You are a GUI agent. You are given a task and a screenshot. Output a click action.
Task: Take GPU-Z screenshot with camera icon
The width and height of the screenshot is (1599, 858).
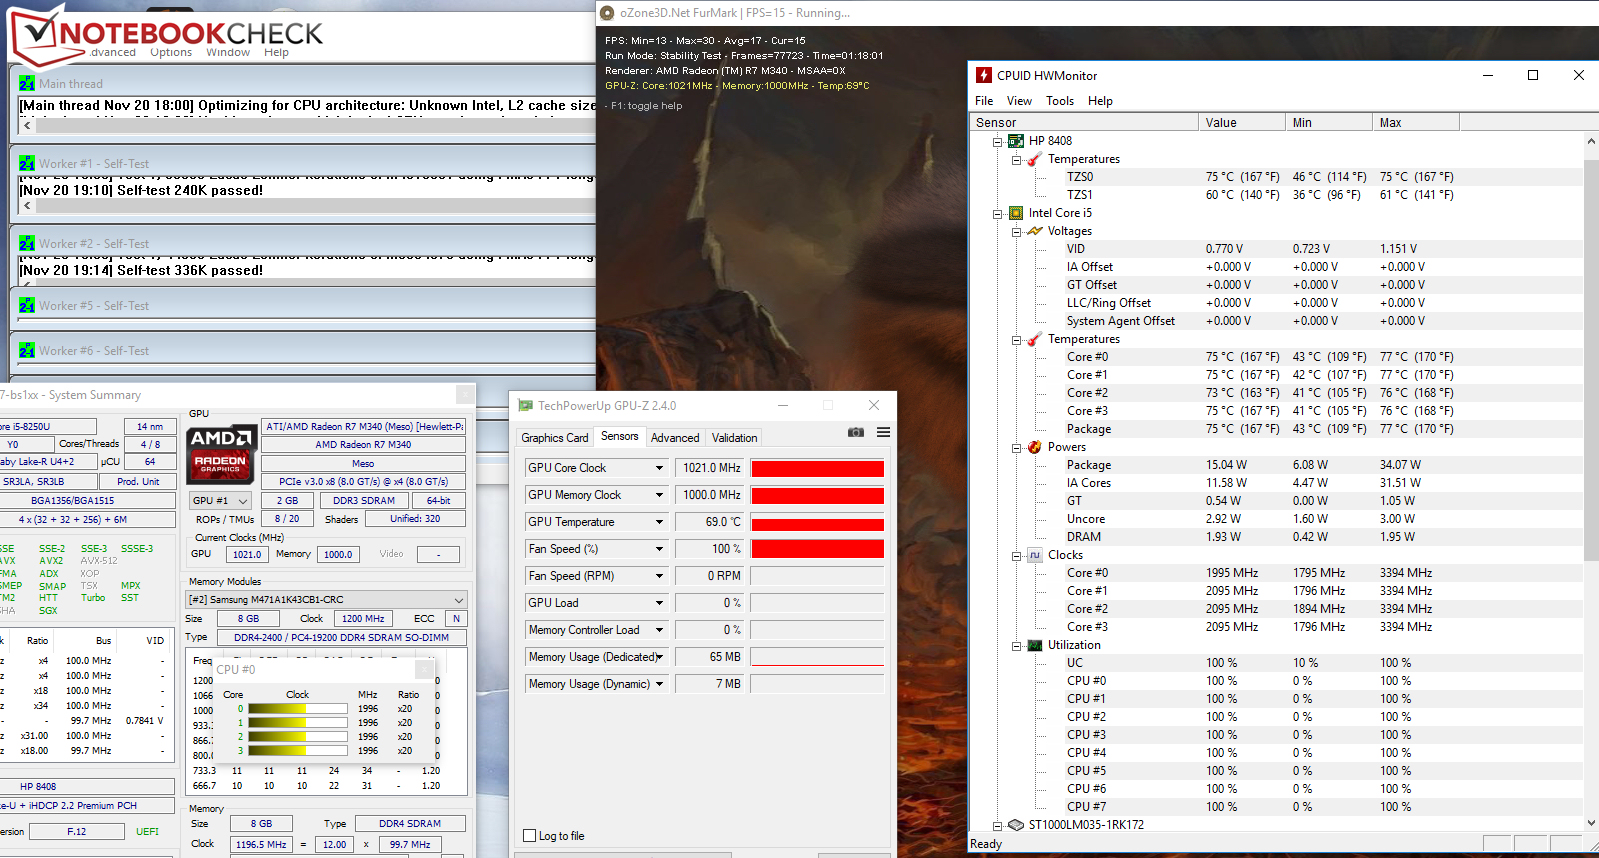click(856, 432)
